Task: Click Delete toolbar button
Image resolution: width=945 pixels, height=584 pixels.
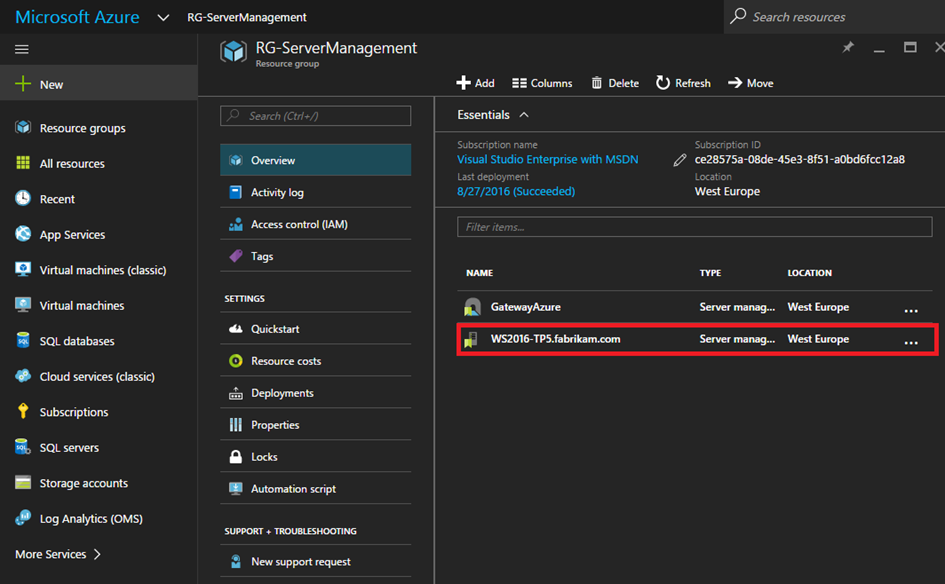Action: click(x=615, y=83)
